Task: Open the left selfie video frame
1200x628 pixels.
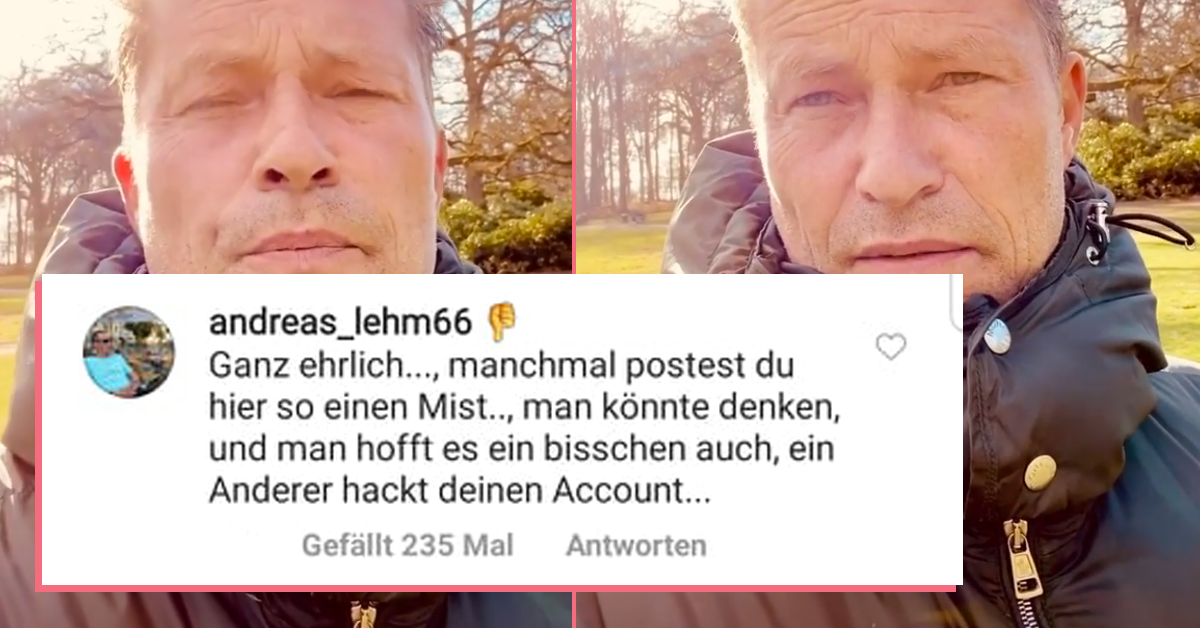Action: (x=286, y=314)
